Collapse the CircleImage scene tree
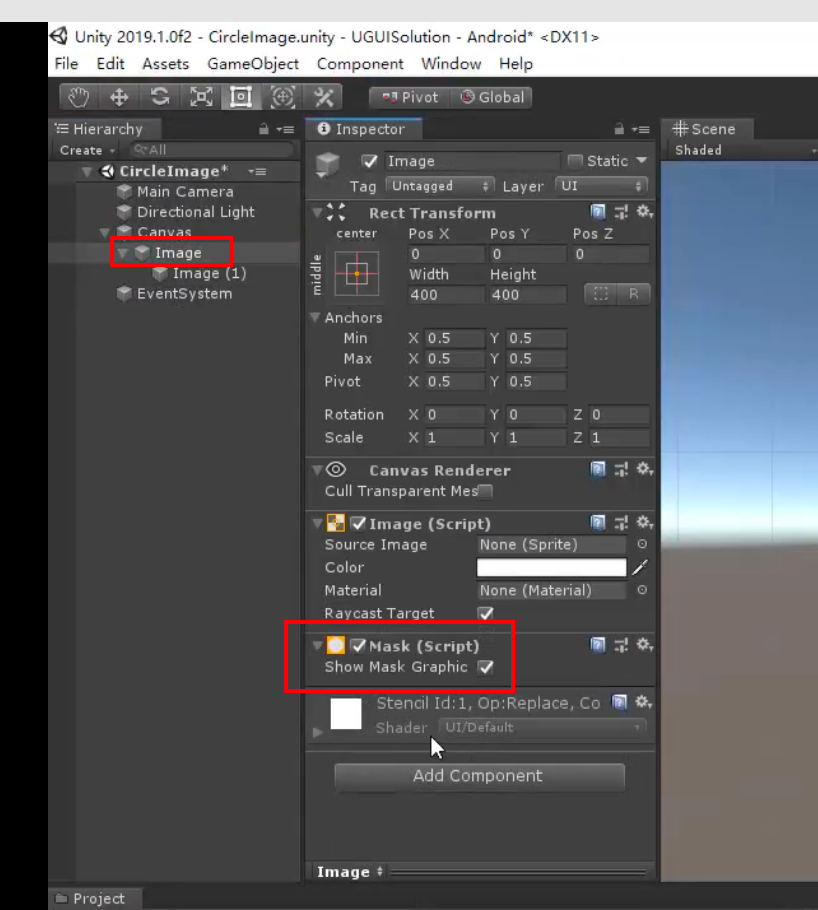Image resolution: width=818 pixels, height=910 pixels. [x=87, y=171]
